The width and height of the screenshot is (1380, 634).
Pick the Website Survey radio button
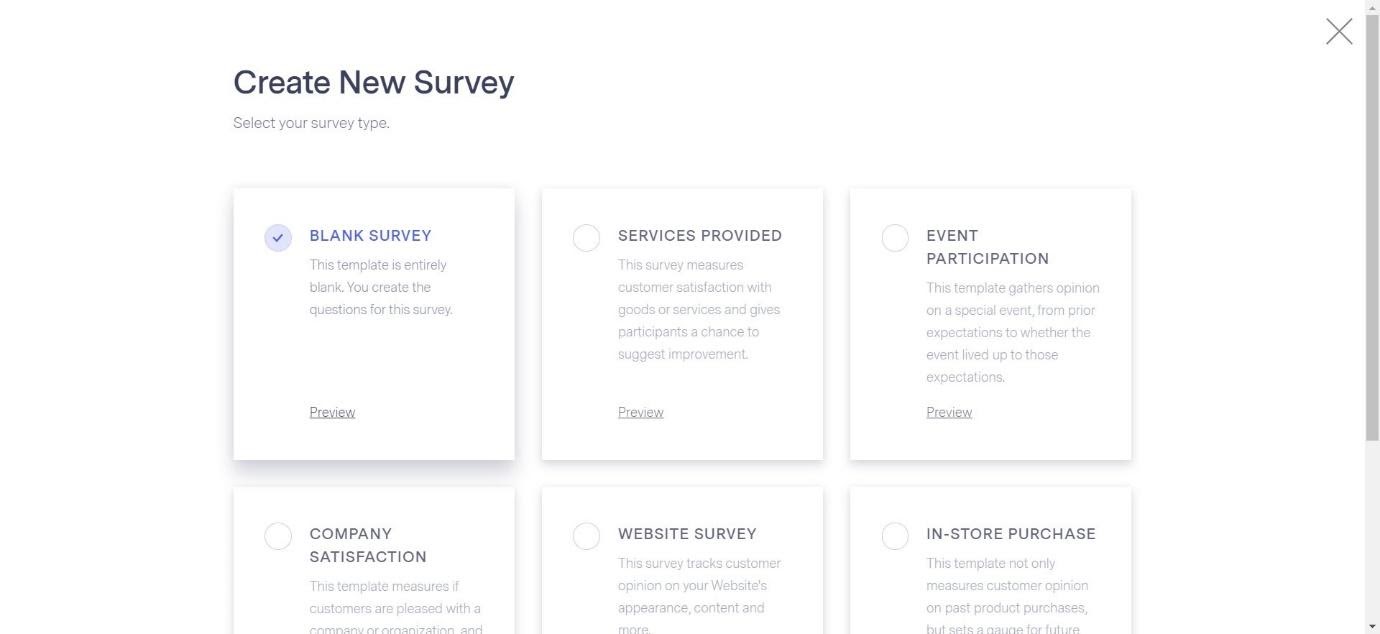(586, 536)
